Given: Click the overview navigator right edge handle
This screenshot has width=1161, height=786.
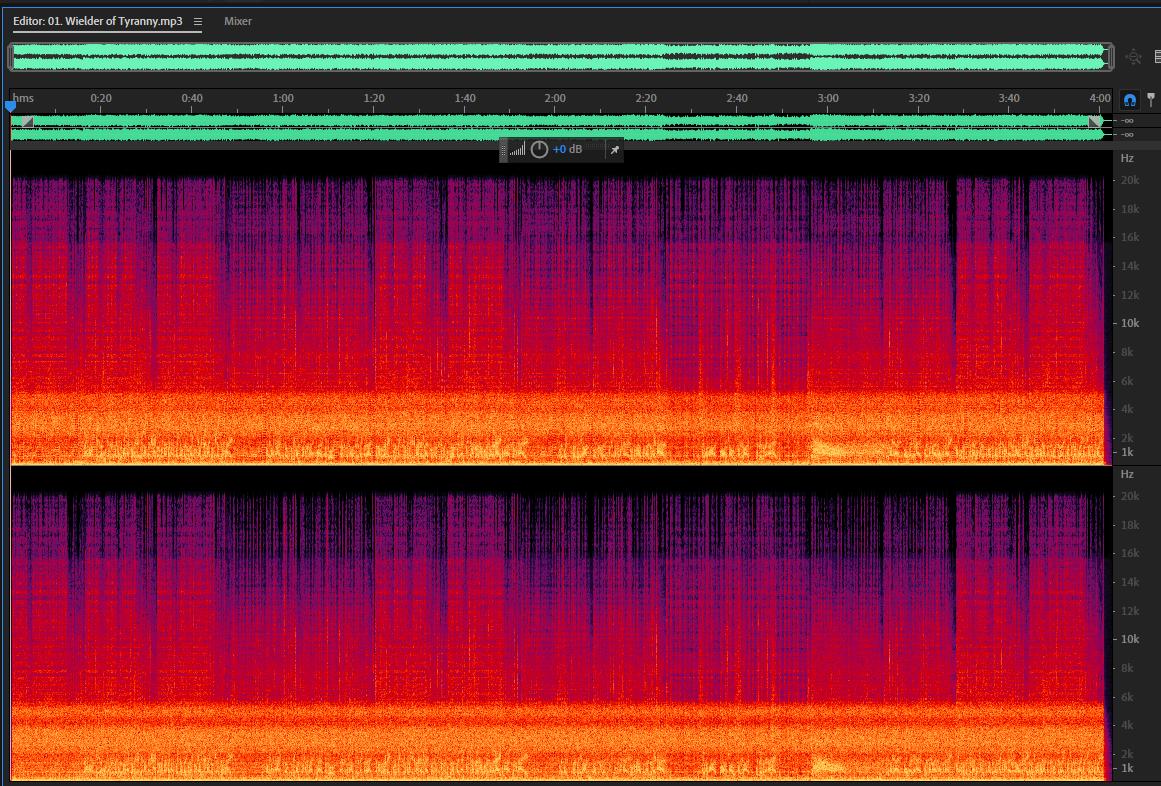Looking at the screenshot, I should 1109,57.
